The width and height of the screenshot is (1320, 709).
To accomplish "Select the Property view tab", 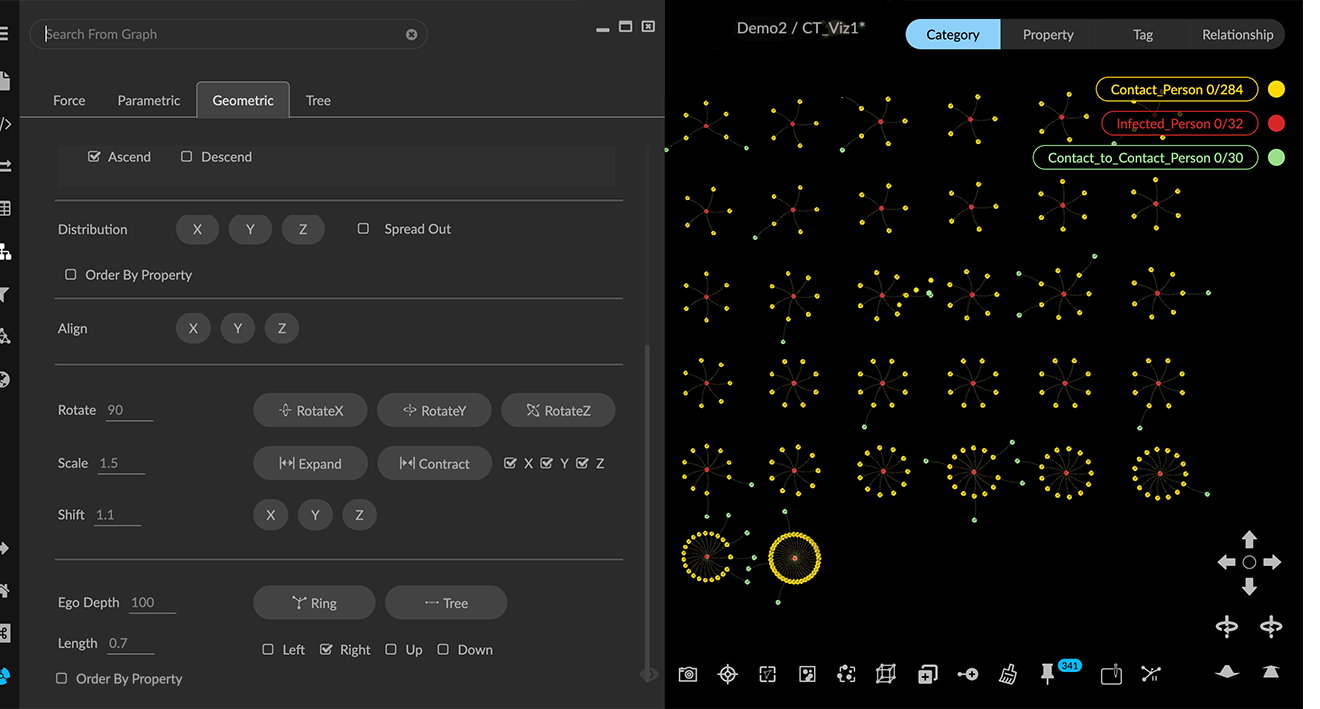I will click(x=1047, y=34).
